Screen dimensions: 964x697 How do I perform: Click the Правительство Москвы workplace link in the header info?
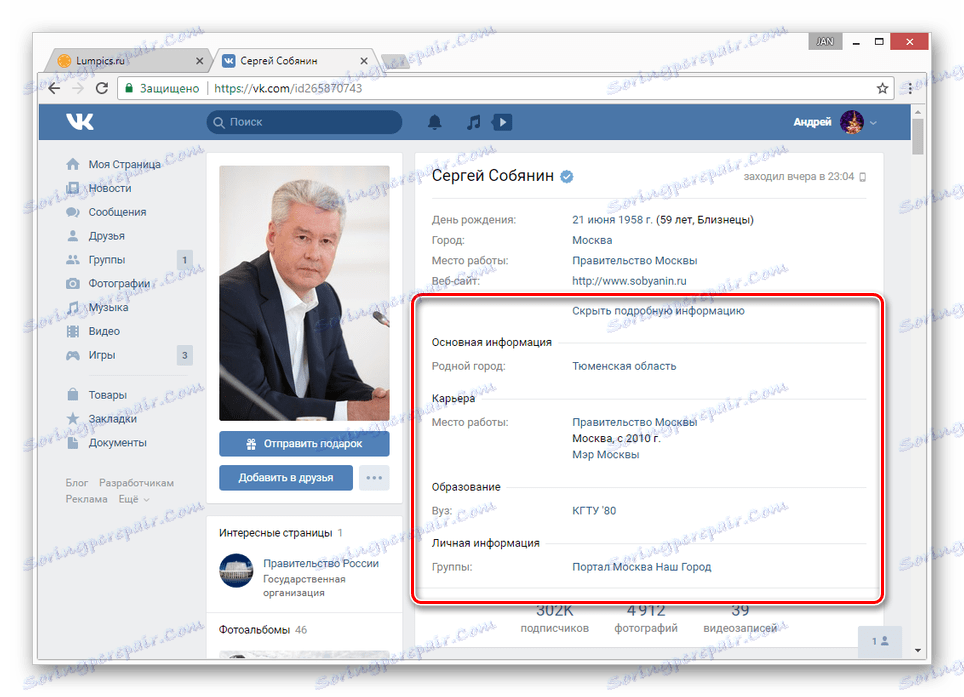(x=634, y=261)
